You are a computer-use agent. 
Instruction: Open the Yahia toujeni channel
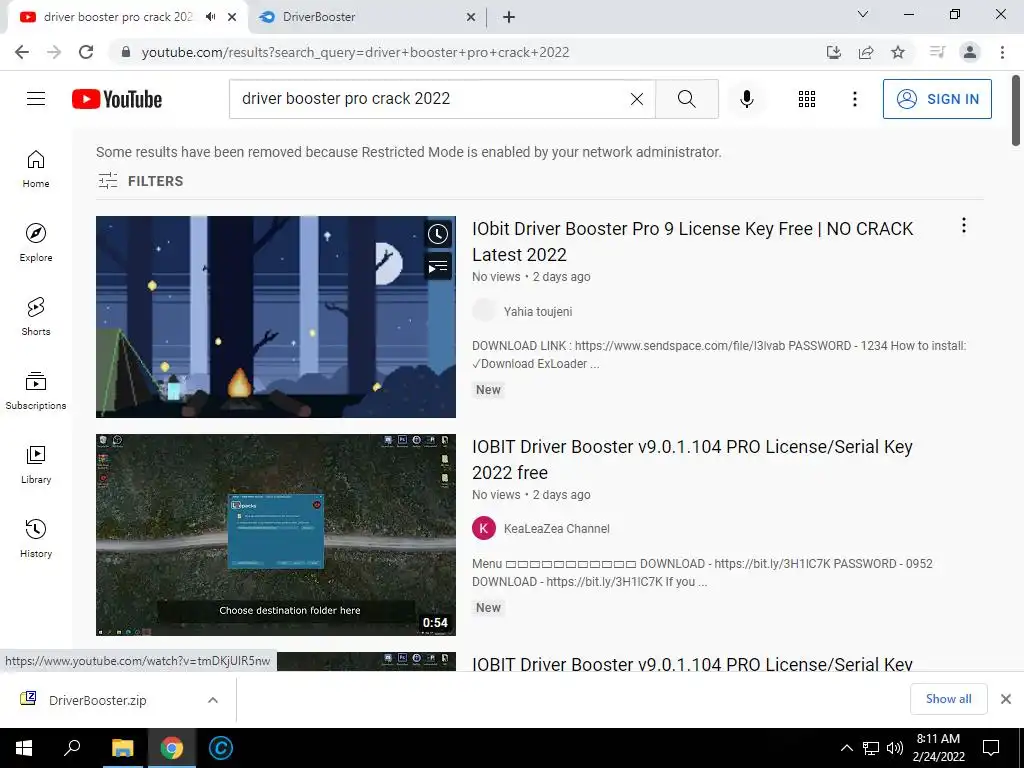click(x=537, y=312)
